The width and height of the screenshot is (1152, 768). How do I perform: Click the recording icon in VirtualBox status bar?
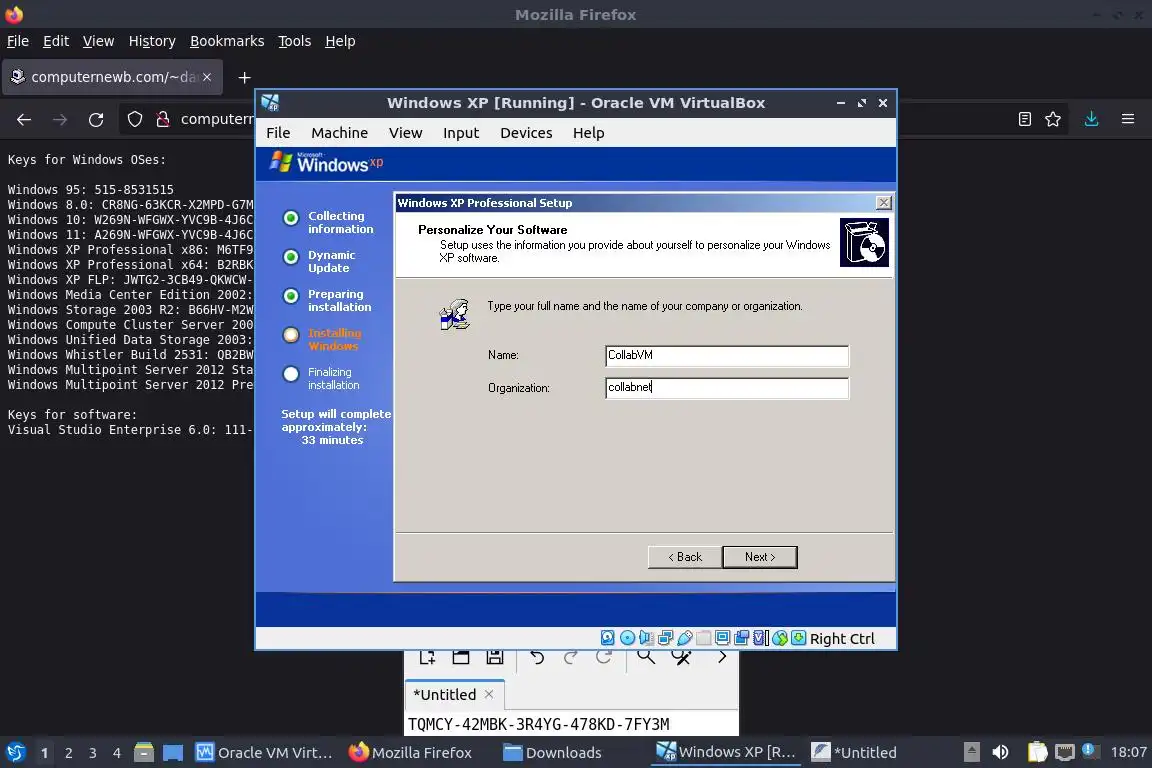[741, 638]
